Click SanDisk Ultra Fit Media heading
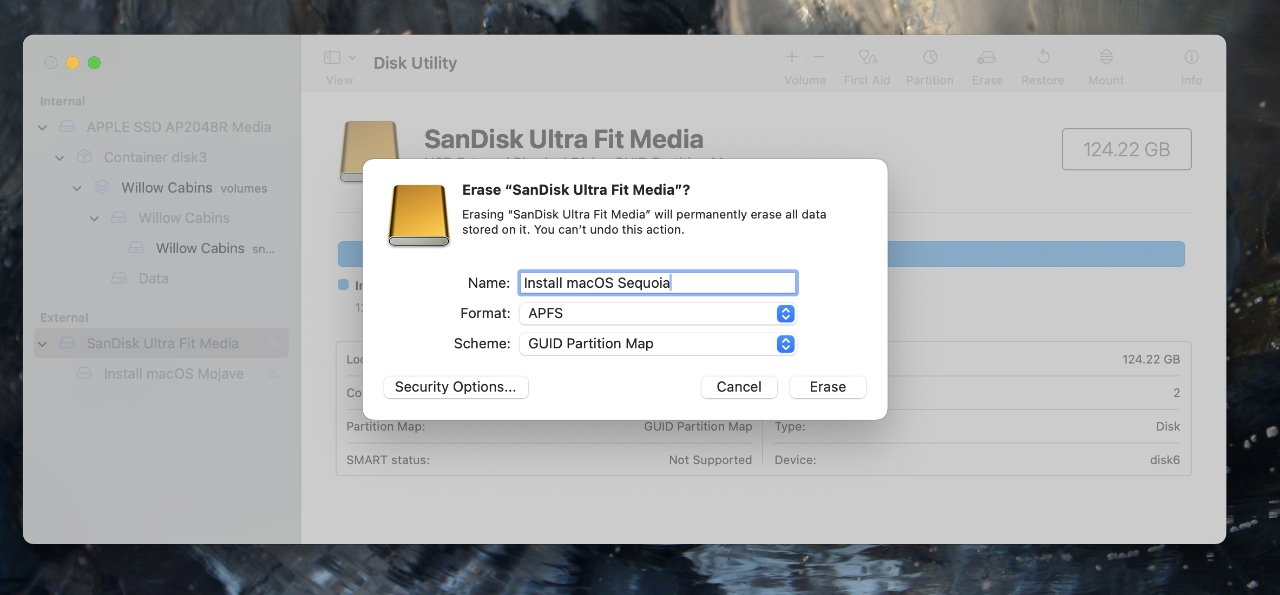Screen dimensions: 1280x595 pyautogui.click(x=564, y=139)
